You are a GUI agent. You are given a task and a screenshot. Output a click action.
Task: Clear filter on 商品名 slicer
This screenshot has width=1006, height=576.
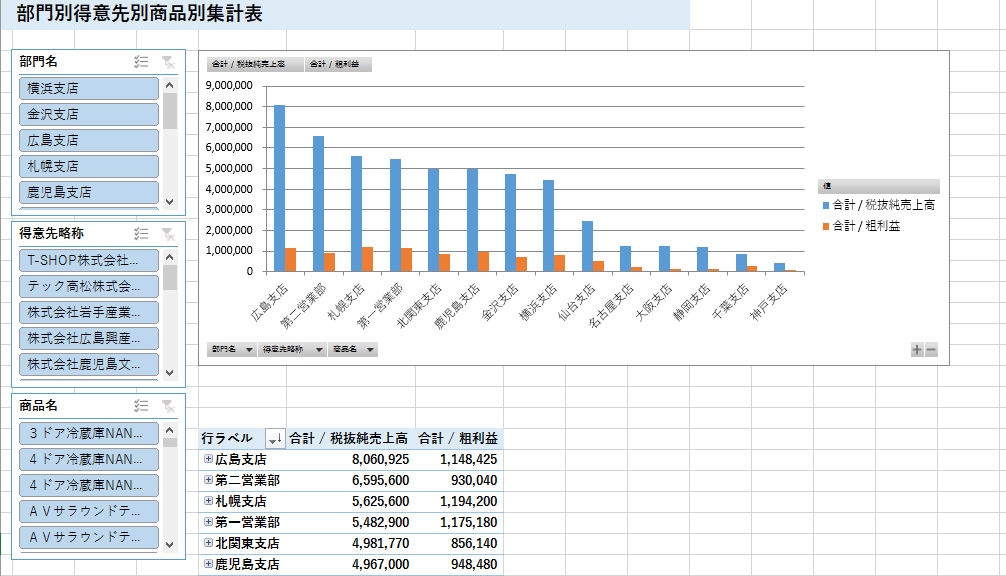click(168, 405)
